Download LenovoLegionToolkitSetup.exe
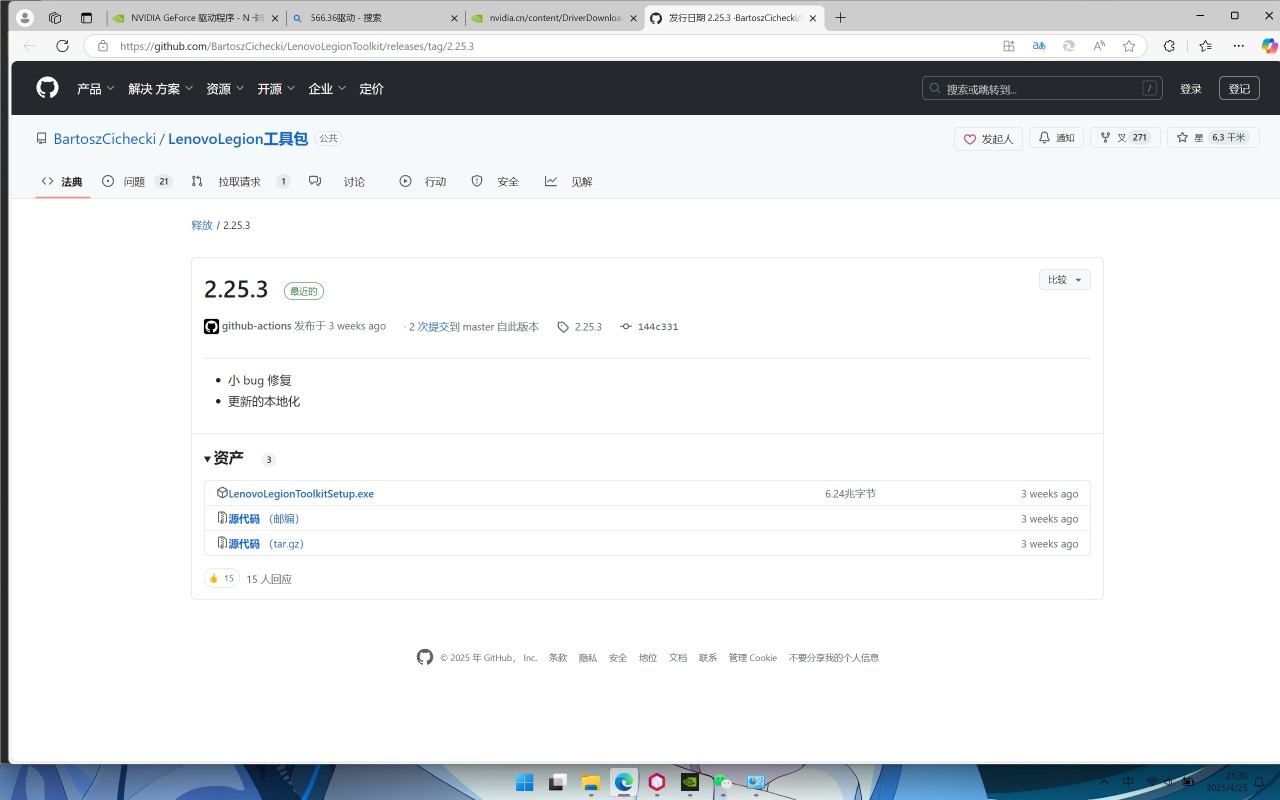This screenshot has height=800, width=1280. coord(301,494)
